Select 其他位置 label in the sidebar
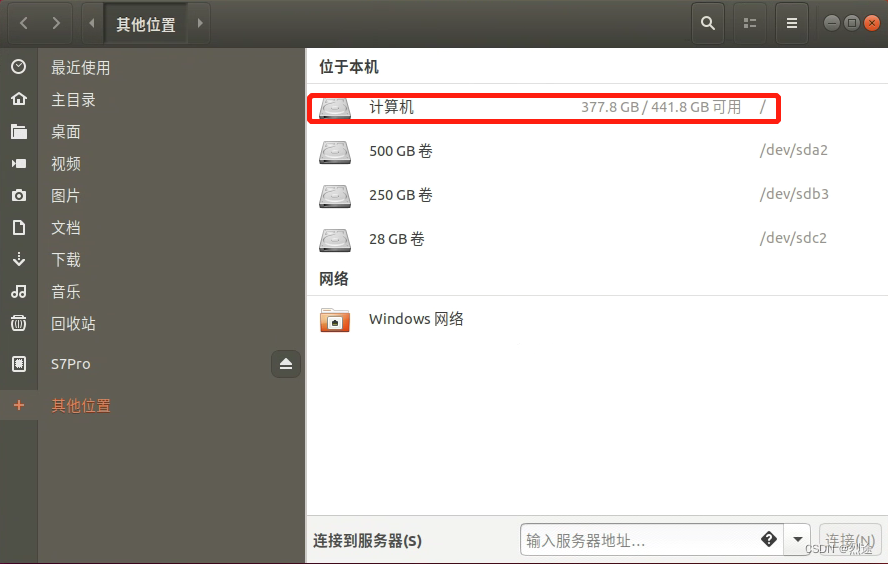This screenshot has height=564, width=888. tap(81, 406)
